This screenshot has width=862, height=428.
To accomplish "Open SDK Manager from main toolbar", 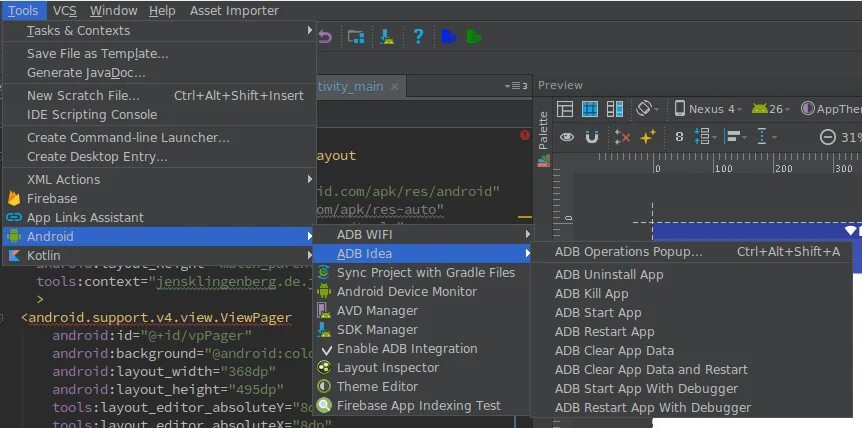I will (387, 37).
